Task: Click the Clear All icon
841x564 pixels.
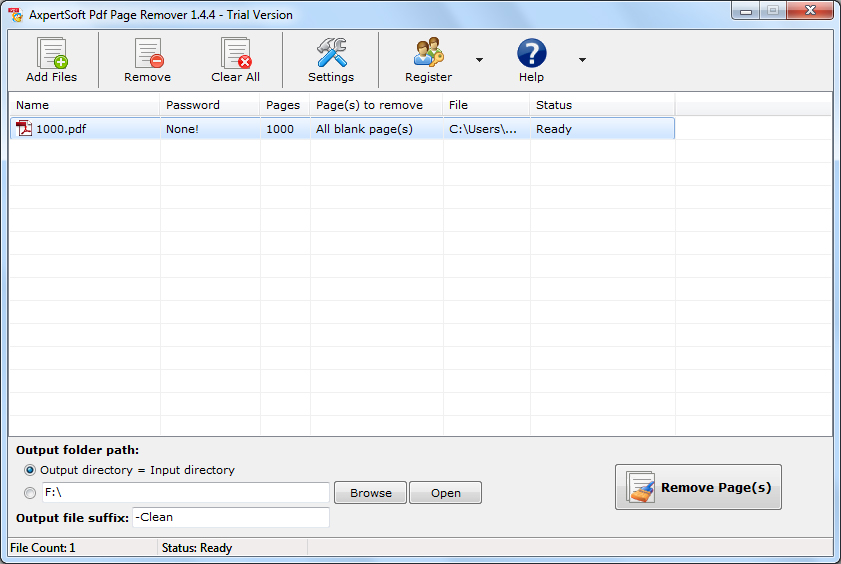Action: point(236,53)
